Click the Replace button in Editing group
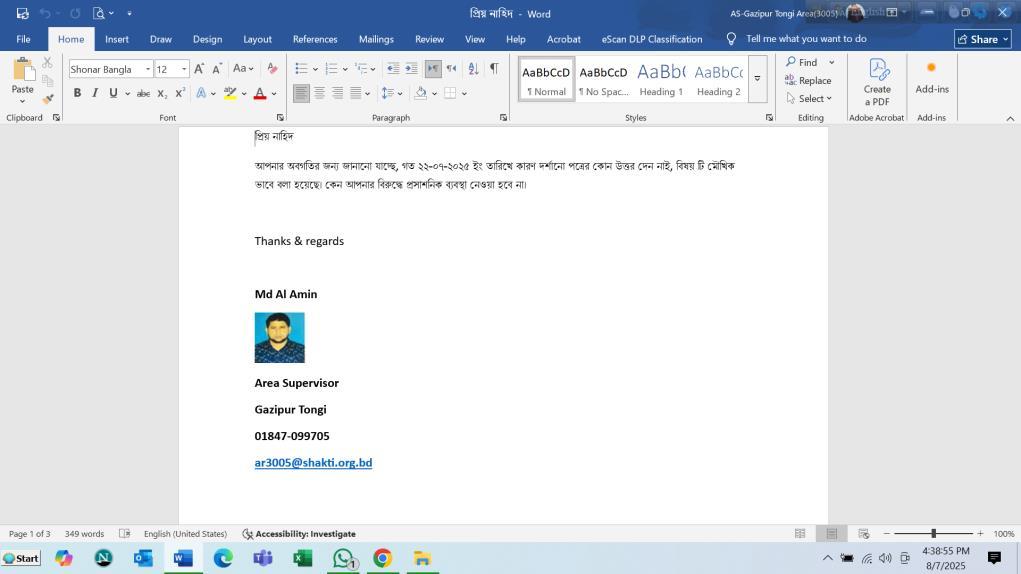Image resolution: width=1021 pixels, height=574 pixels. (x=809, y=80)
